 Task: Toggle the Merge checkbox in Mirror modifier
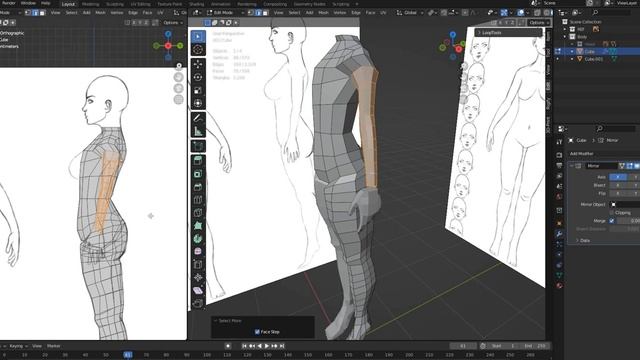pyautogui.click(x=611, y=221)
